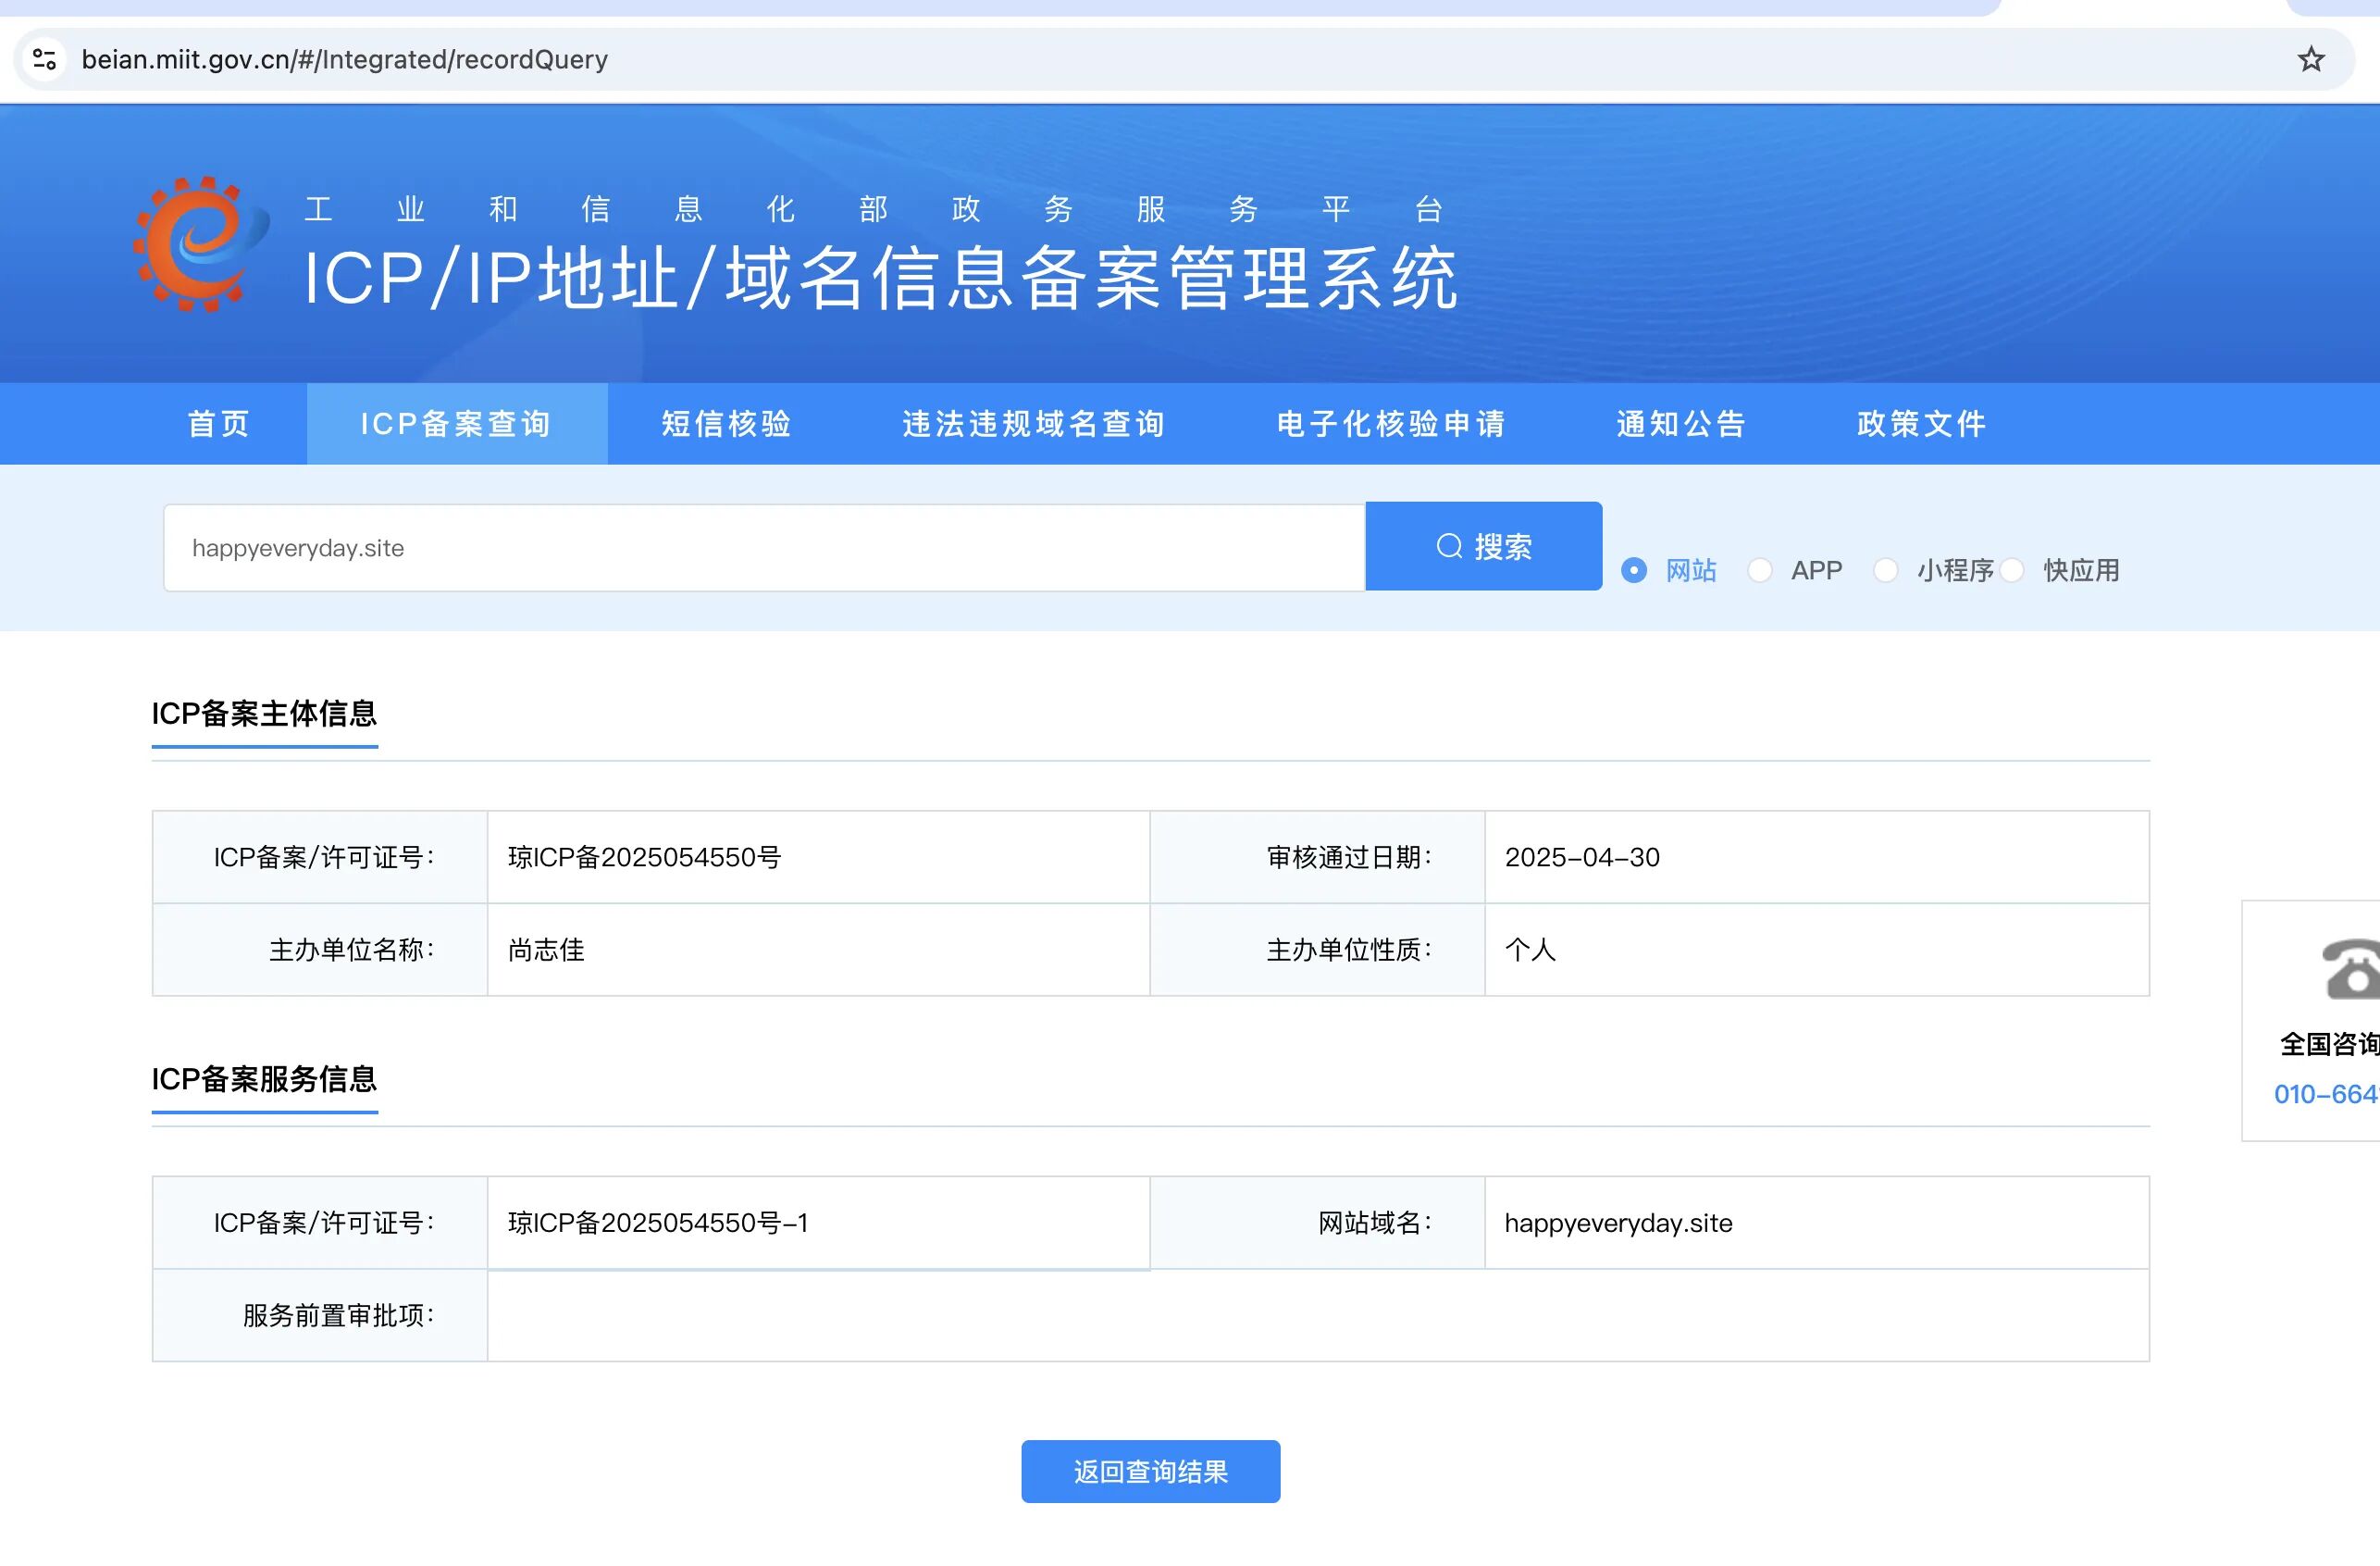
Task: Click the 010 consultation phone number
Action: tap(2326, 1094)
